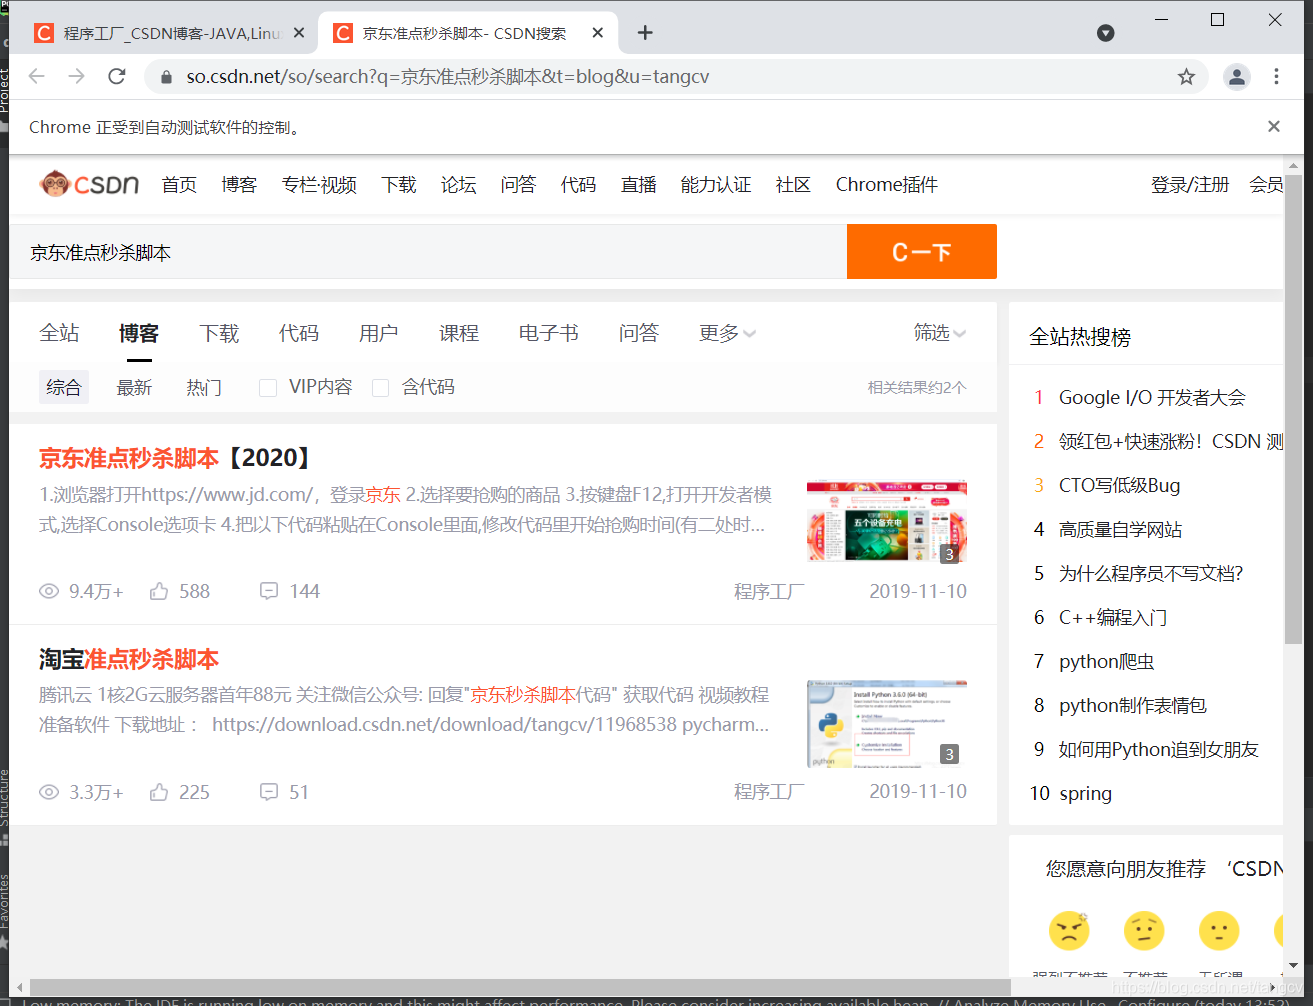Toggle the VIP内容 checkbox
Screen dimensions: 1313x1006
click(x=268, y=388)
